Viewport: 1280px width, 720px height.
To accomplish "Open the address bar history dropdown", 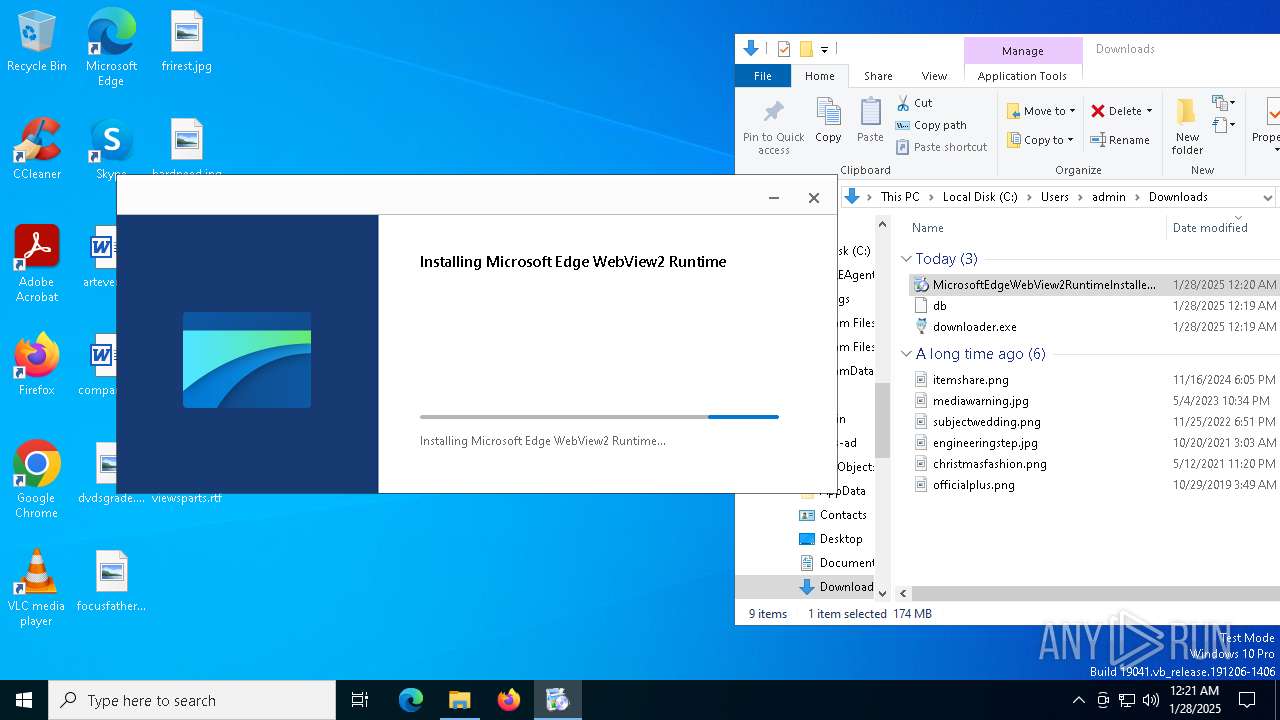I will tap(1267, 197).
